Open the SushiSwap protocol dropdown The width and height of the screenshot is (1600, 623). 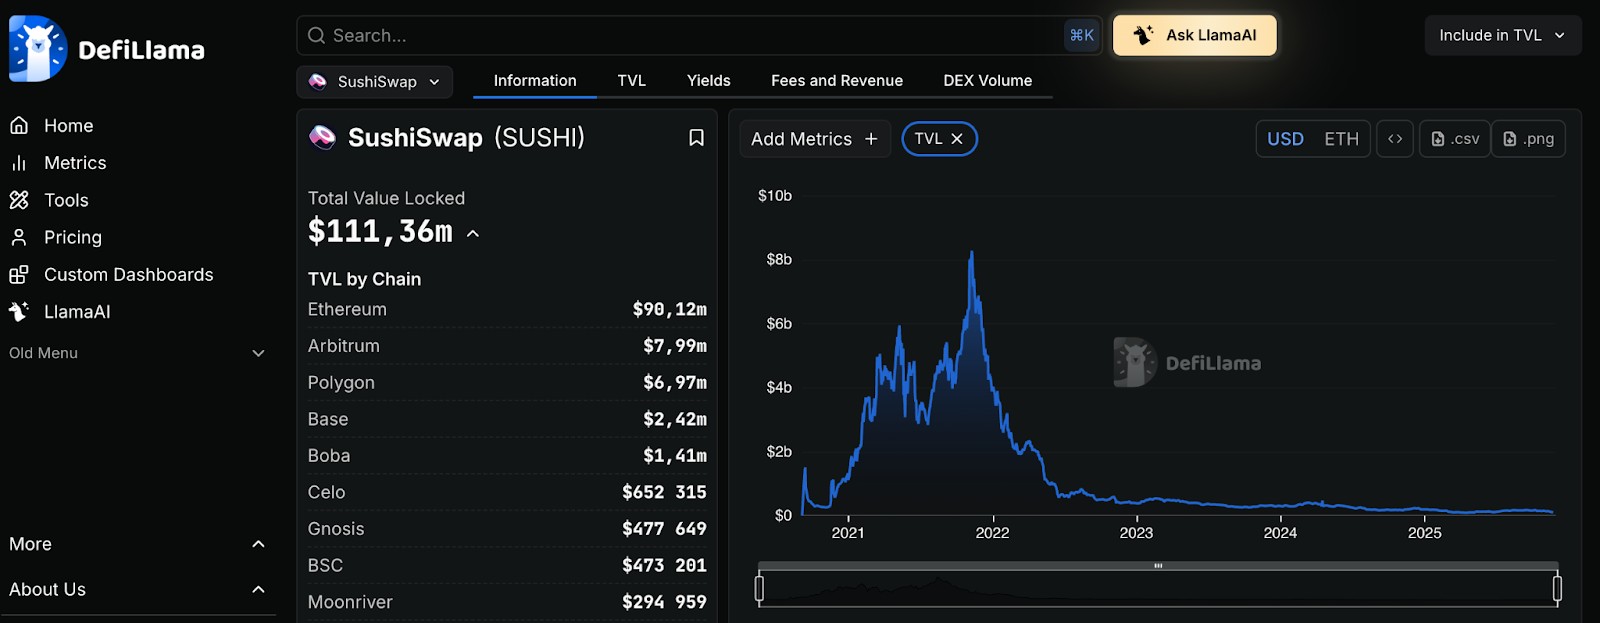375,82
